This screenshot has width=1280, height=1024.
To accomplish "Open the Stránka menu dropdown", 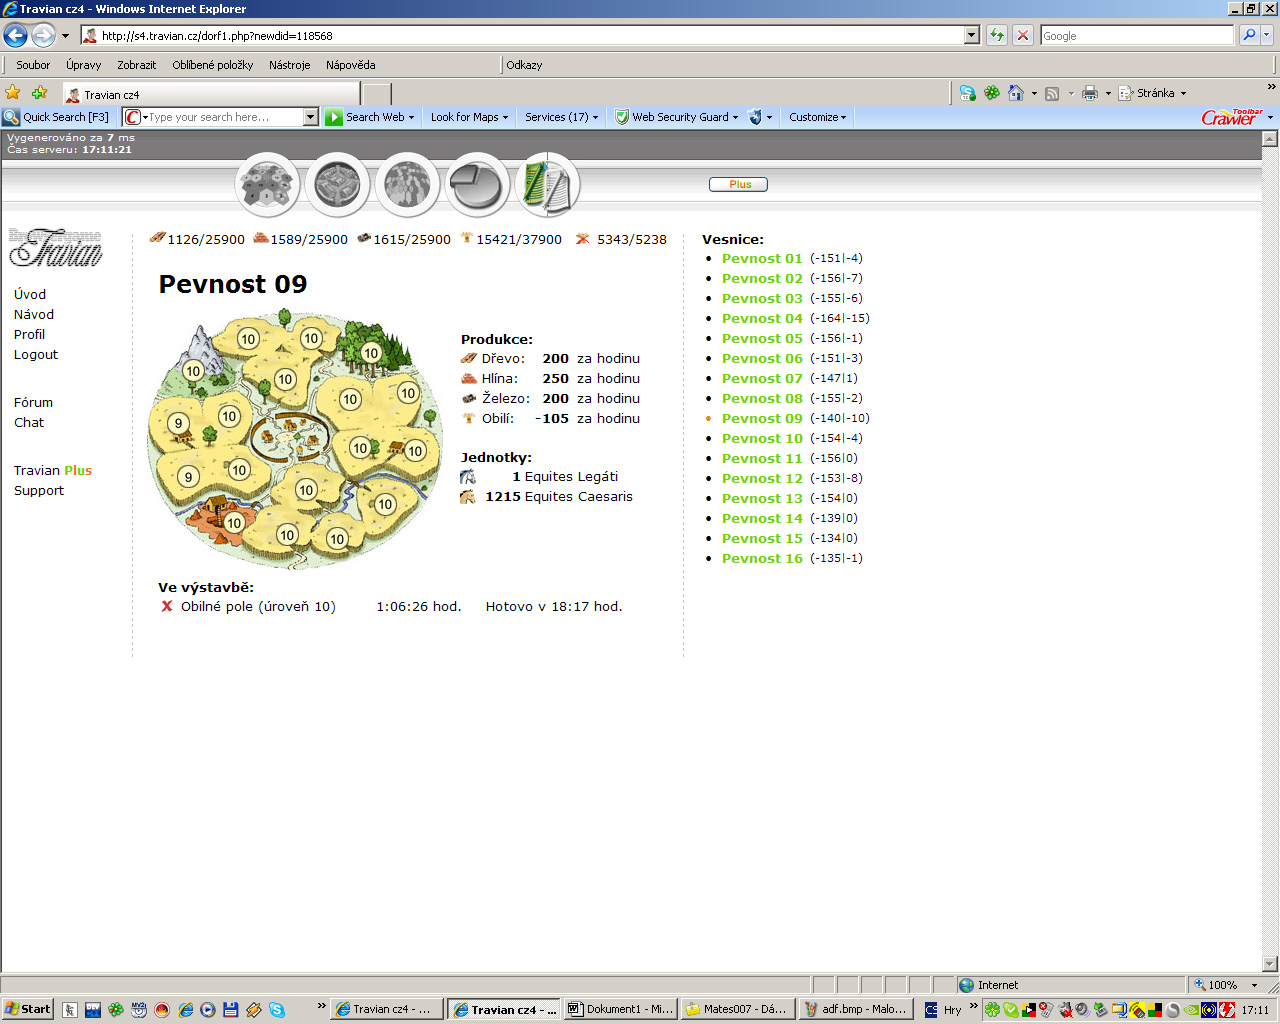I will tap(1183, 93).
